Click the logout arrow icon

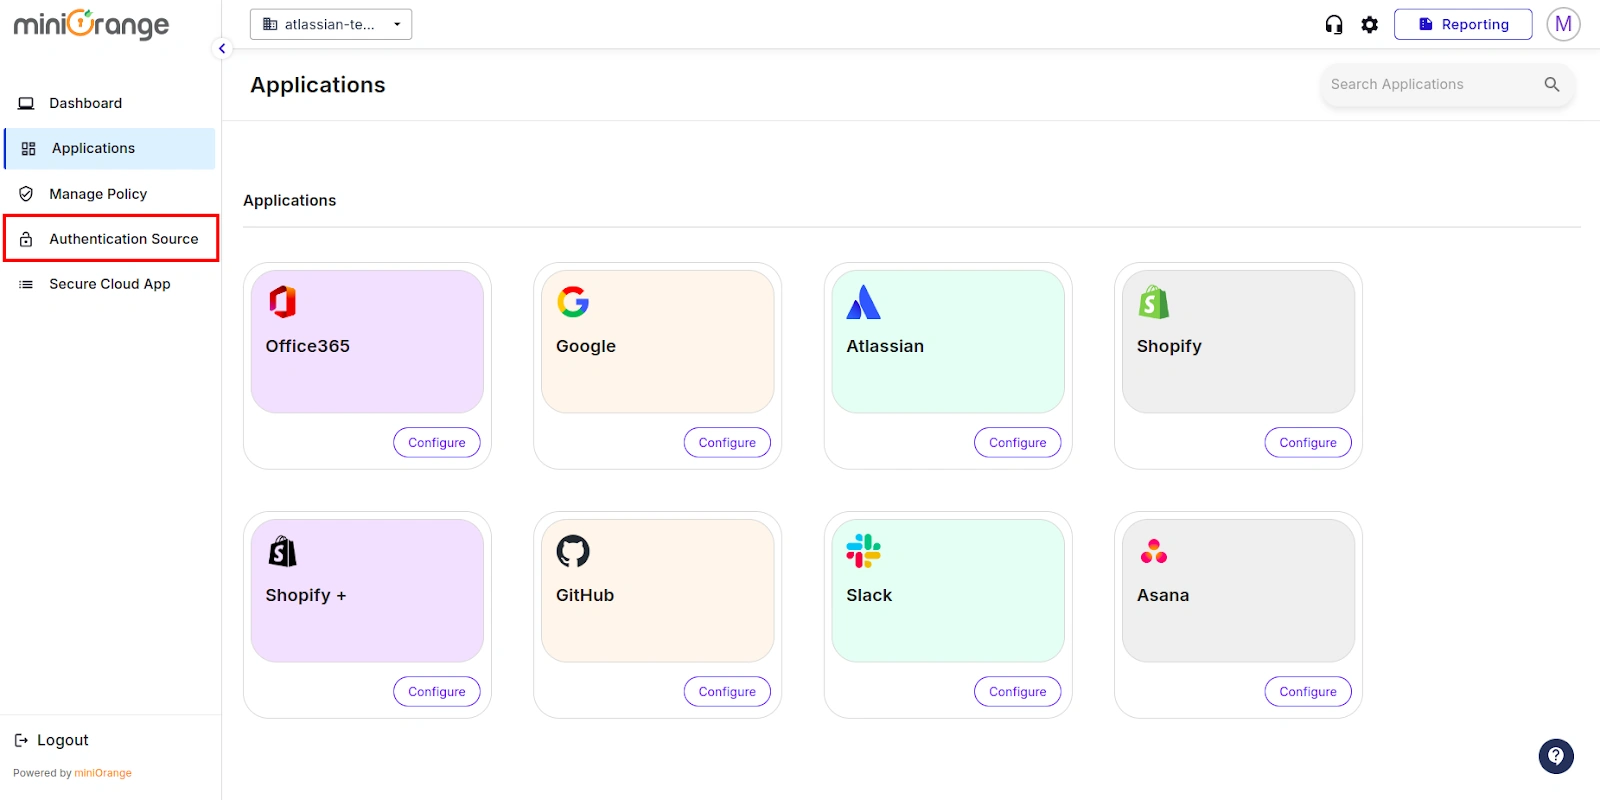pos(21,740)
